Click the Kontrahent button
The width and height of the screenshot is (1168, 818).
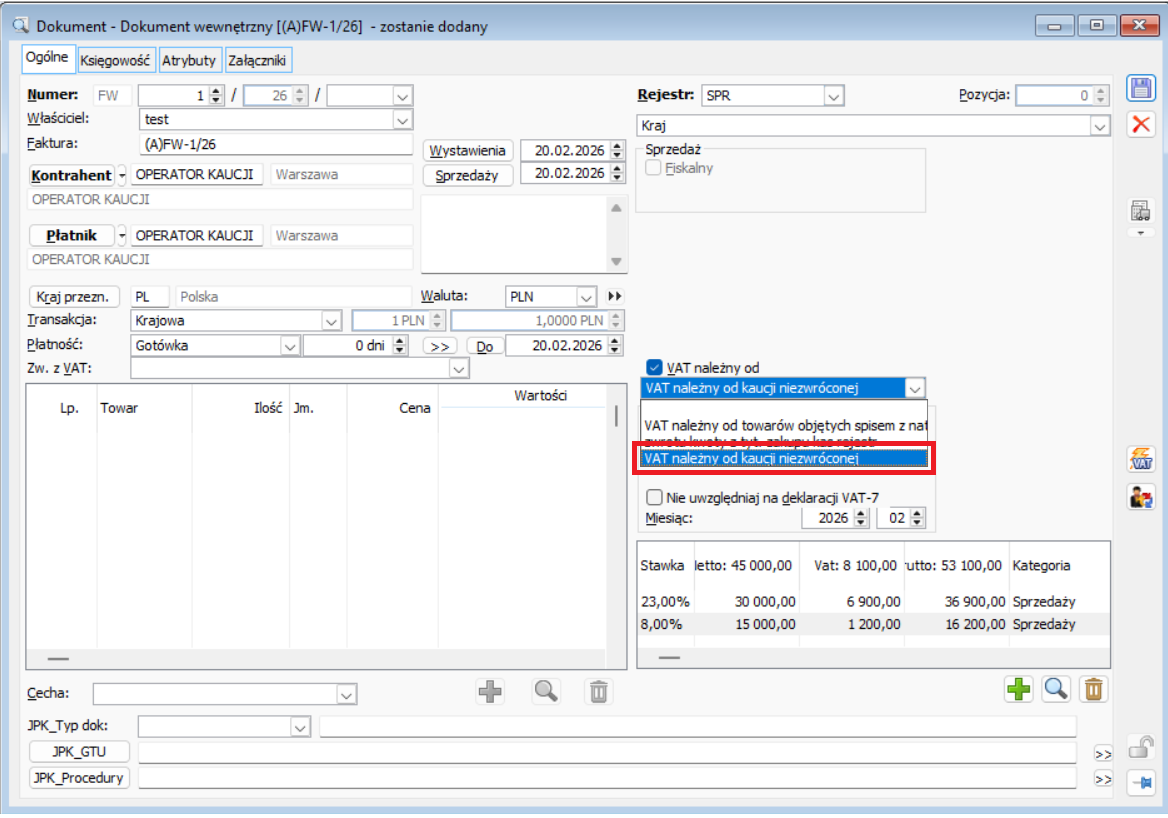[71, 175]
